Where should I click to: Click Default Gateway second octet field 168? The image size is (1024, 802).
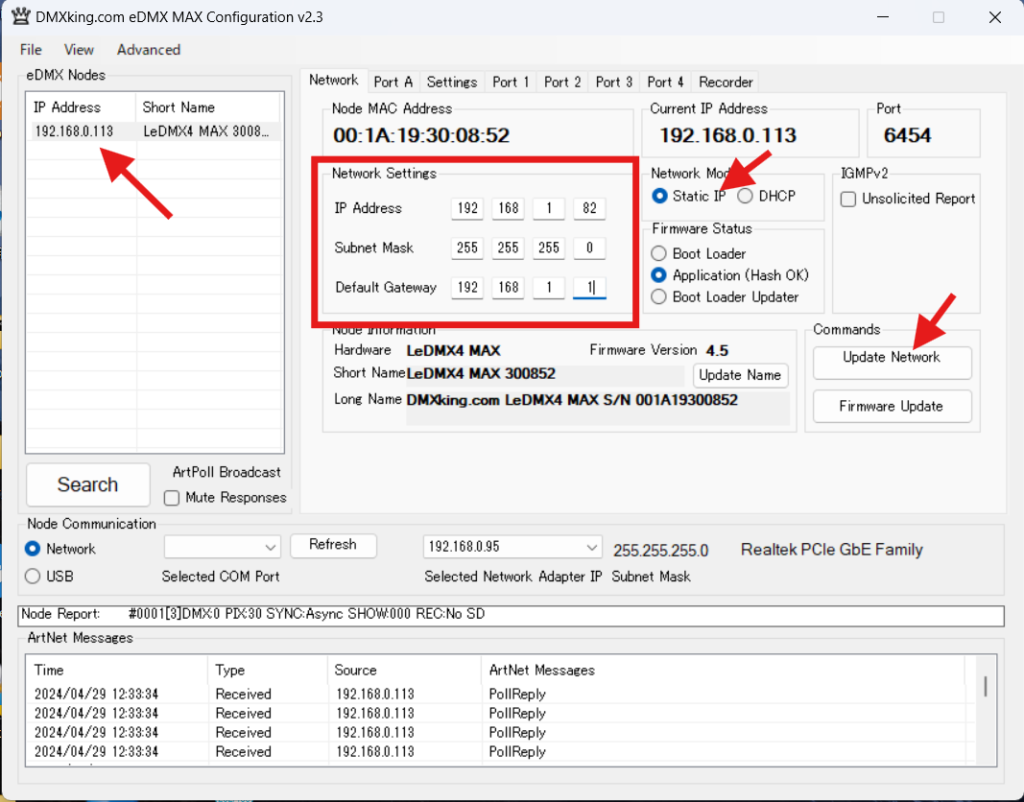coord(508,287)
